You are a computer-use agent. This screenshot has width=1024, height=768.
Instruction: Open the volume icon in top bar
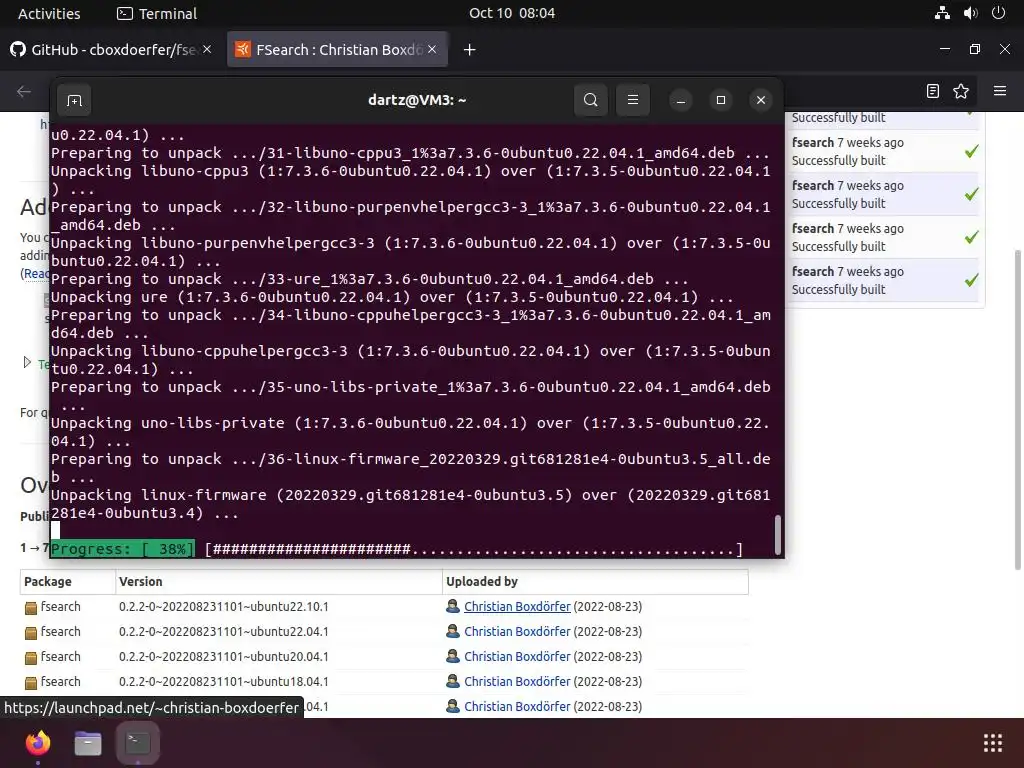970,13
